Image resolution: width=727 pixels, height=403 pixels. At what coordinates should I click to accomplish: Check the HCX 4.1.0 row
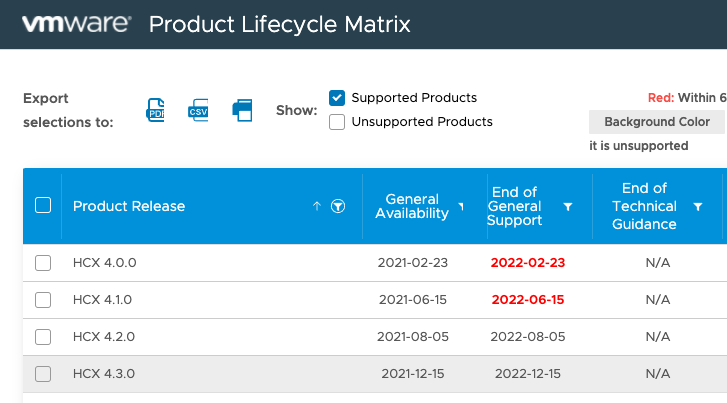tap(43, 300)
